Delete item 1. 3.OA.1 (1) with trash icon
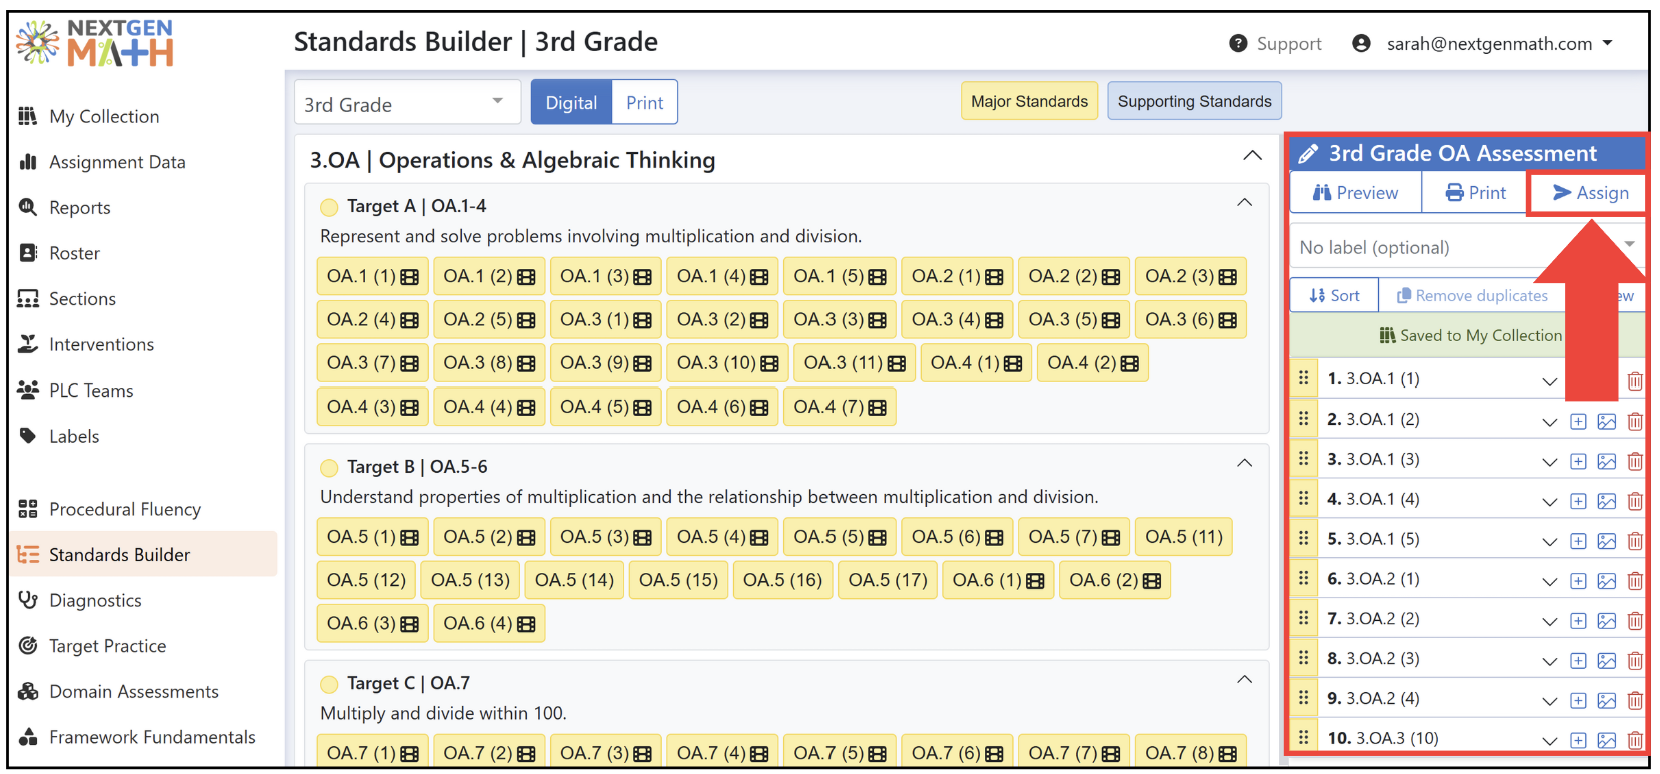 [x=1635, y=381]
